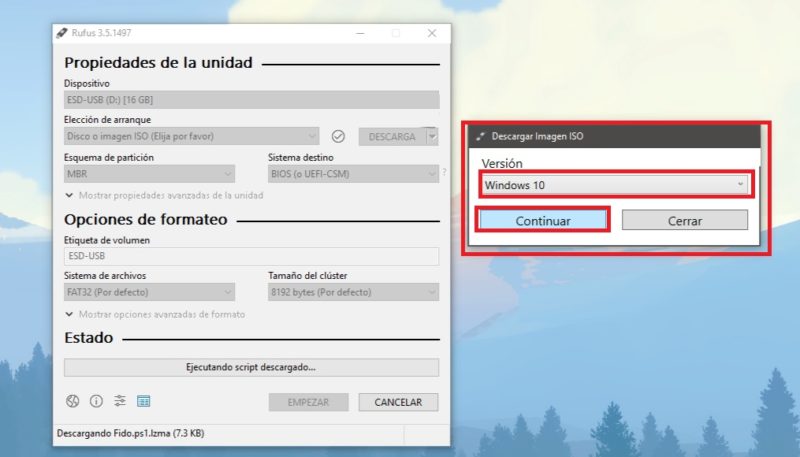This screenshot has width=800, height=457.
Task: Click the Continuar button
Action: [543, 221]
